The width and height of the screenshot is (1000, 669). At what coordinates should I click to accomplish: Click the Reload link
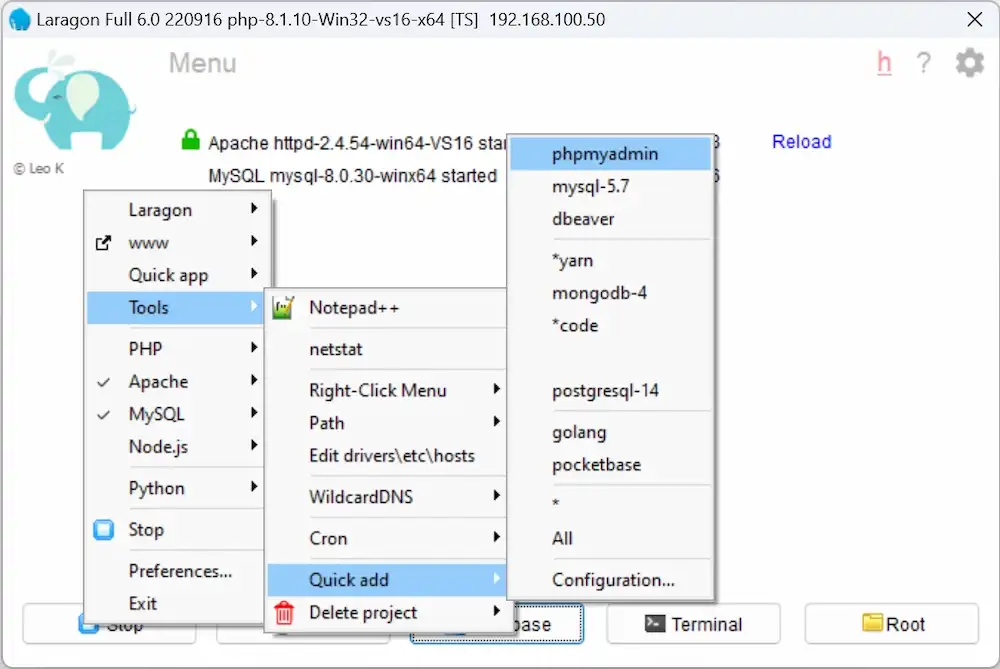[801, 142]
